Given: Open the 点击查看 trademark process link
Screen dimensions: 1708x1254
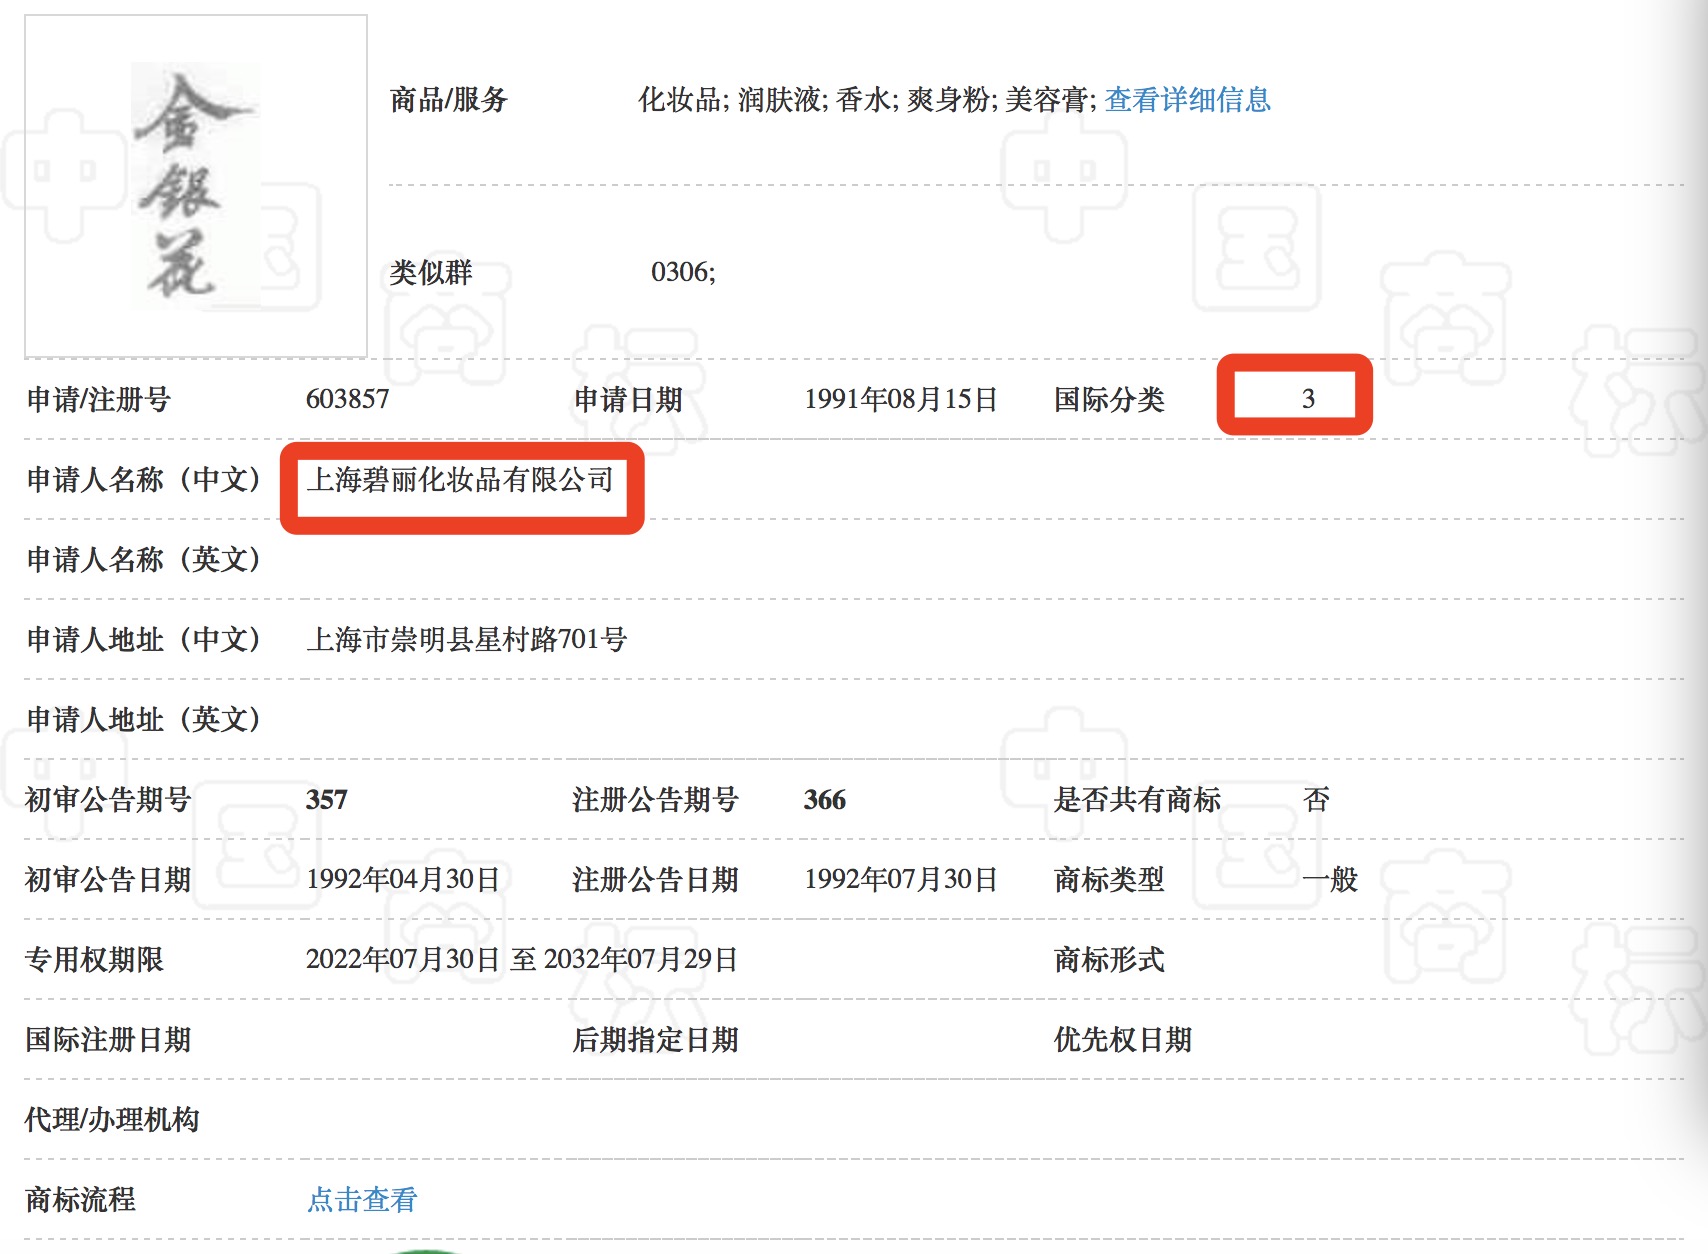Looking at the screenshot, I should click(x=362, y=1199).
